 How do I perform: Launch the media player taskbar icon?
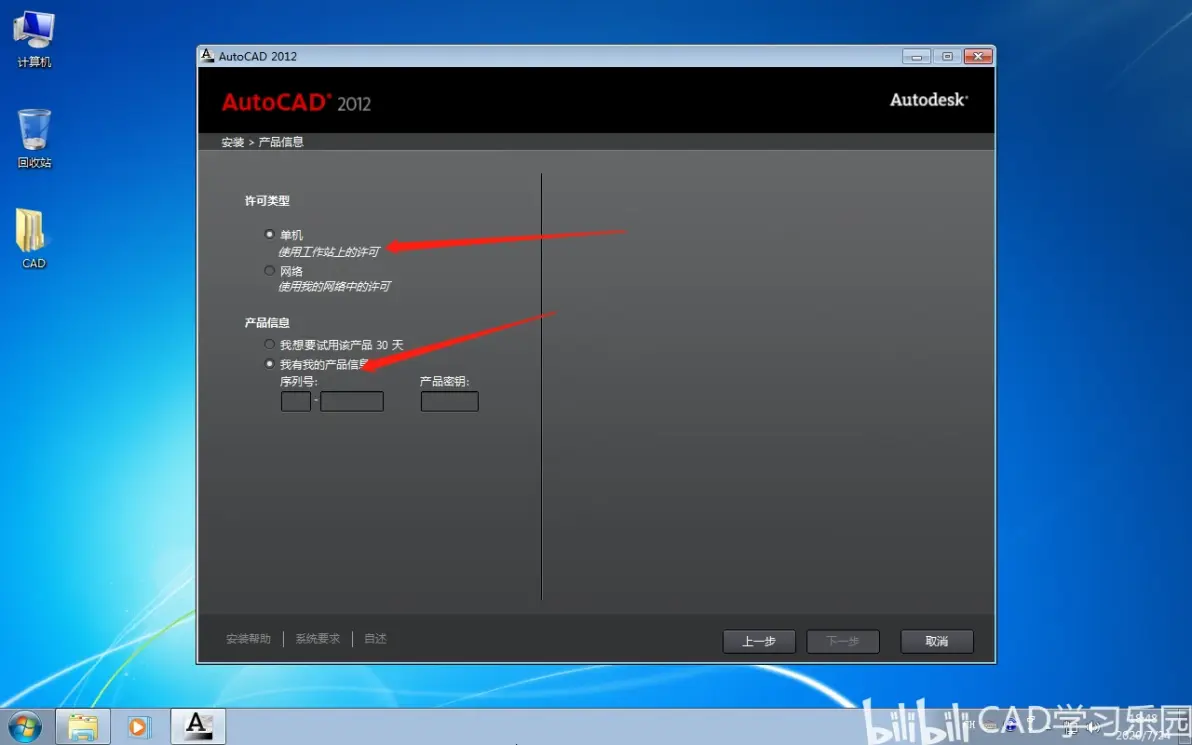point(138,727)
